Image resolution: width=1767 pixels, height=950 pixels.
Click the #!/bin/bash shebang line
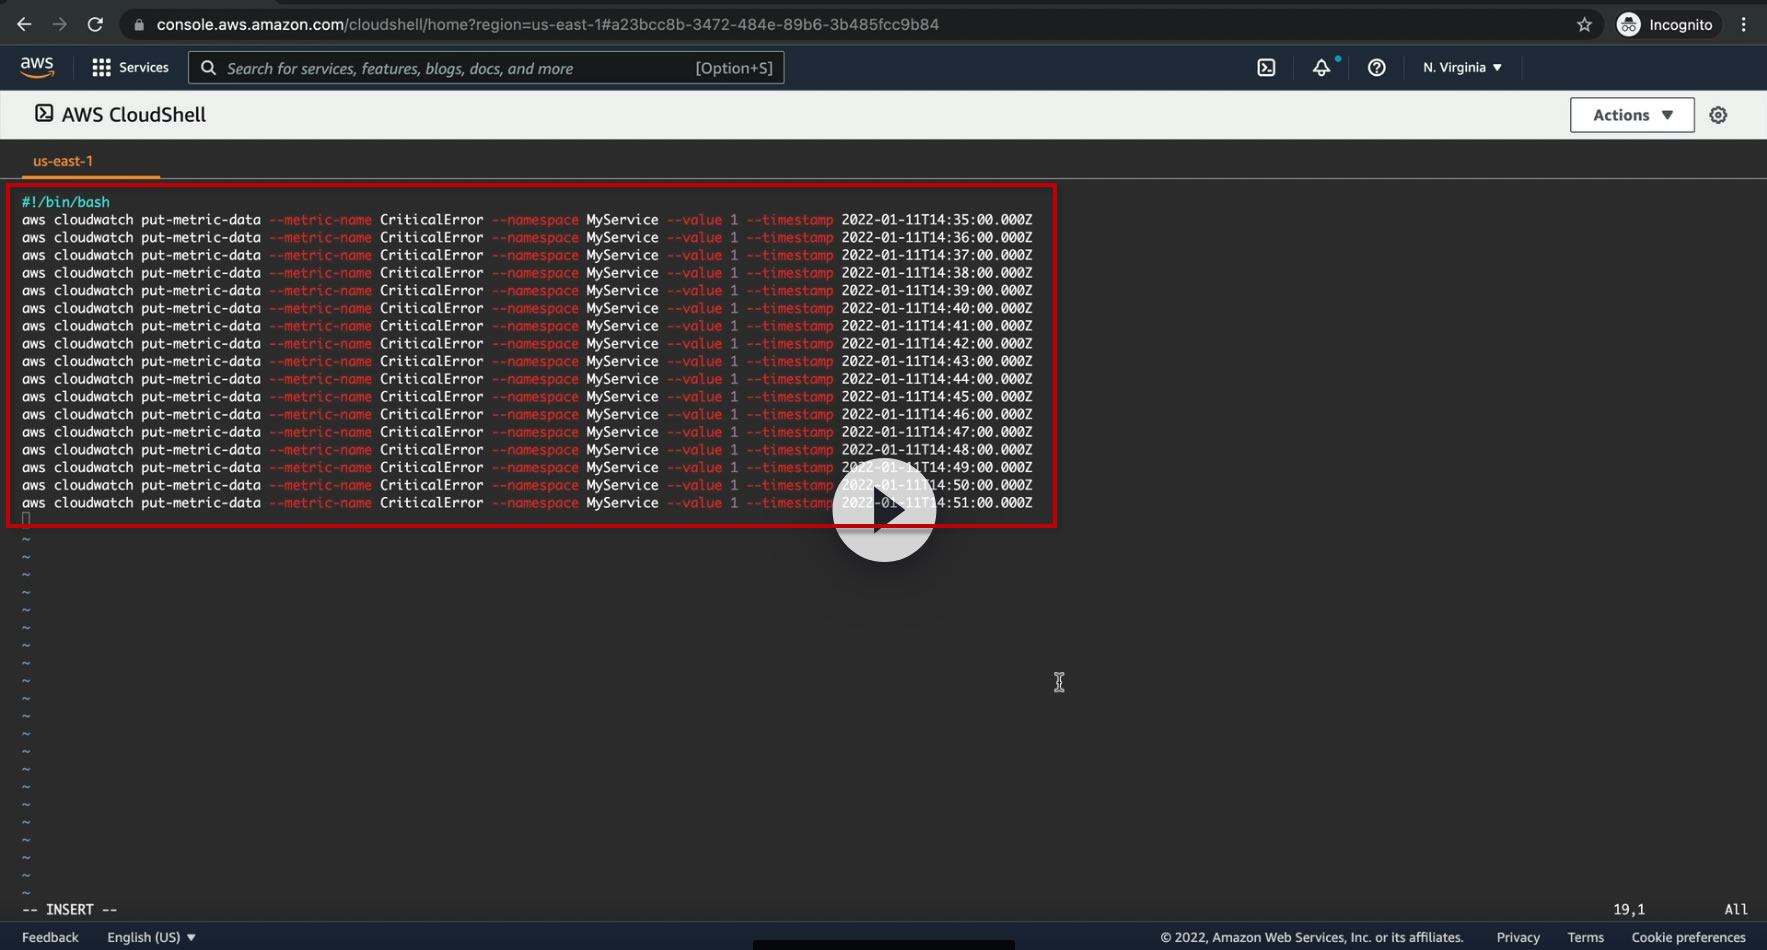tap(66, 202)
